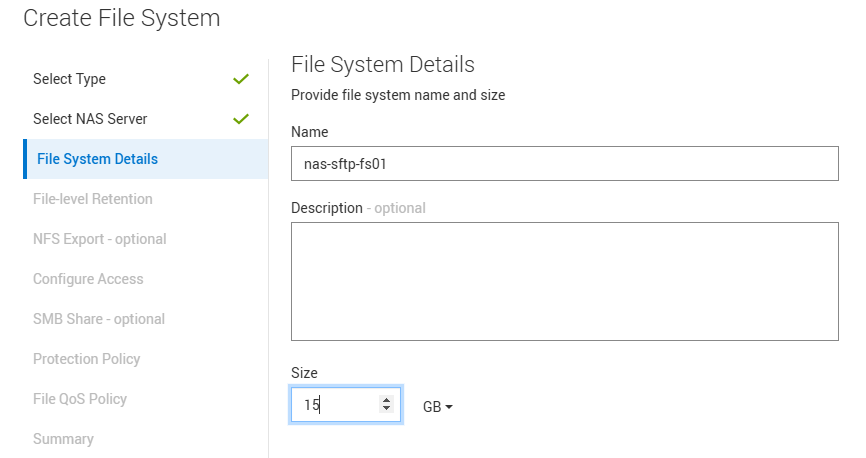Select the File System Details step

click(97, 159)
